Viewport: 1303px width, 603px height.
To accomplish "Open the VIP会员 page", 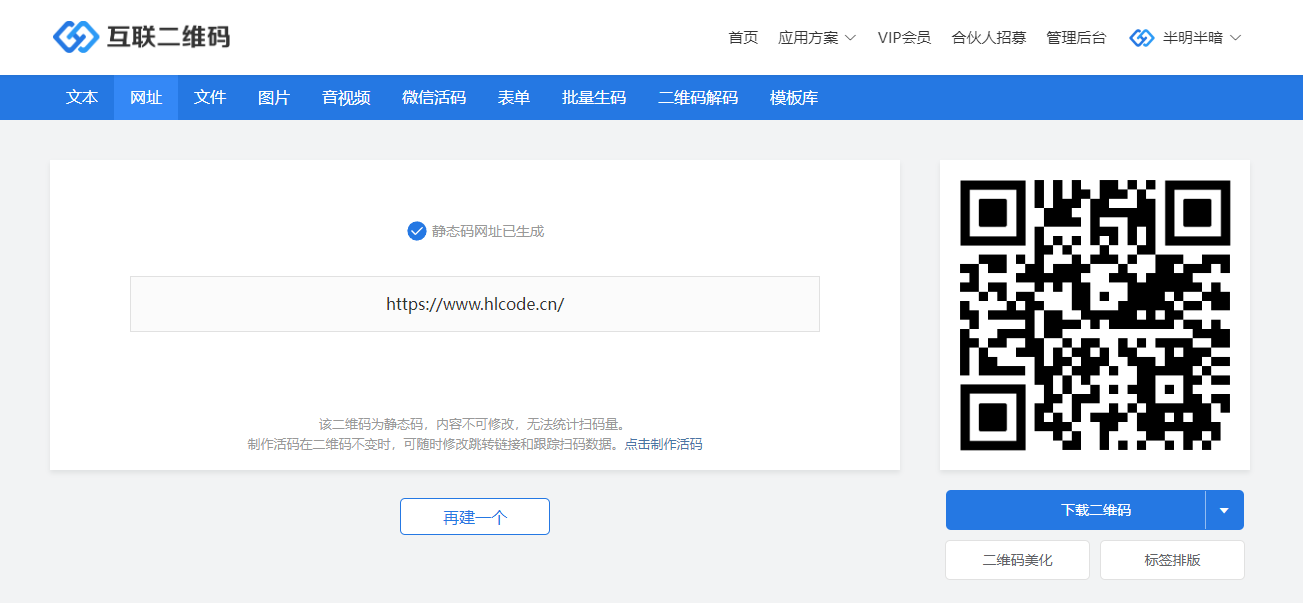I will pos(904,38).
